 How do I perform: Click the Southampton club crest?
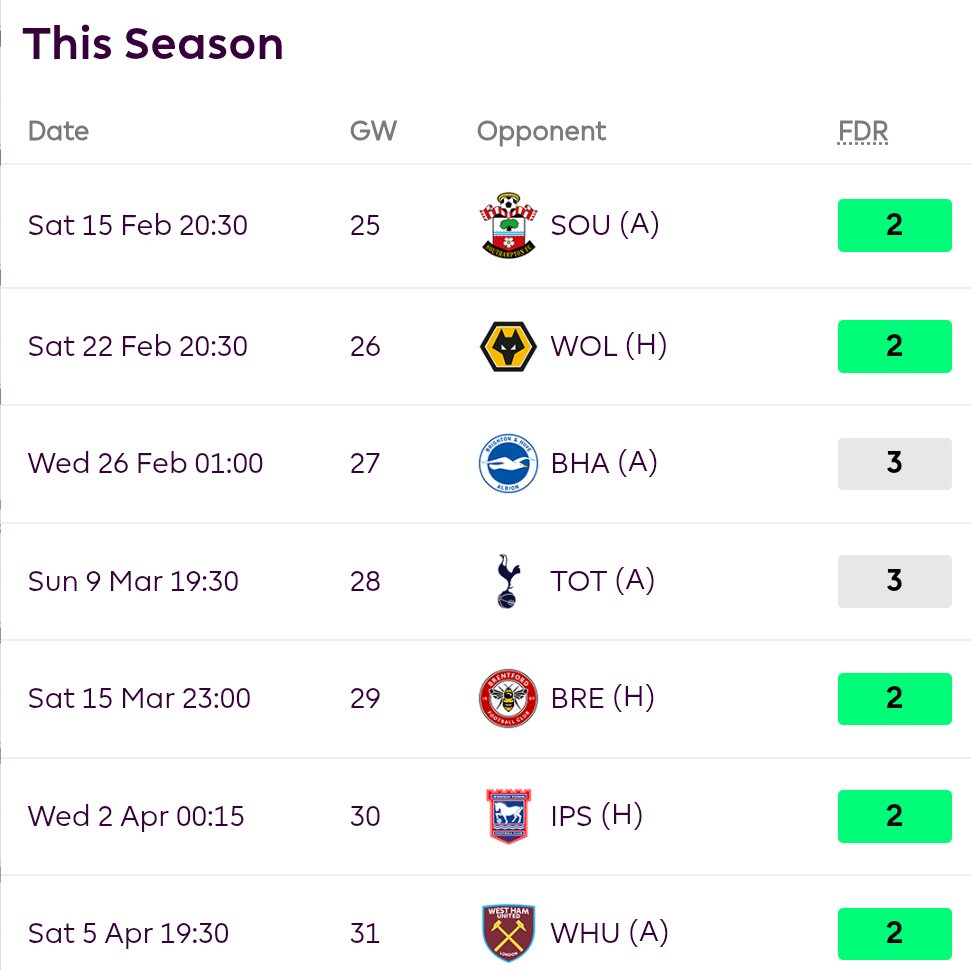pos(508,226)
